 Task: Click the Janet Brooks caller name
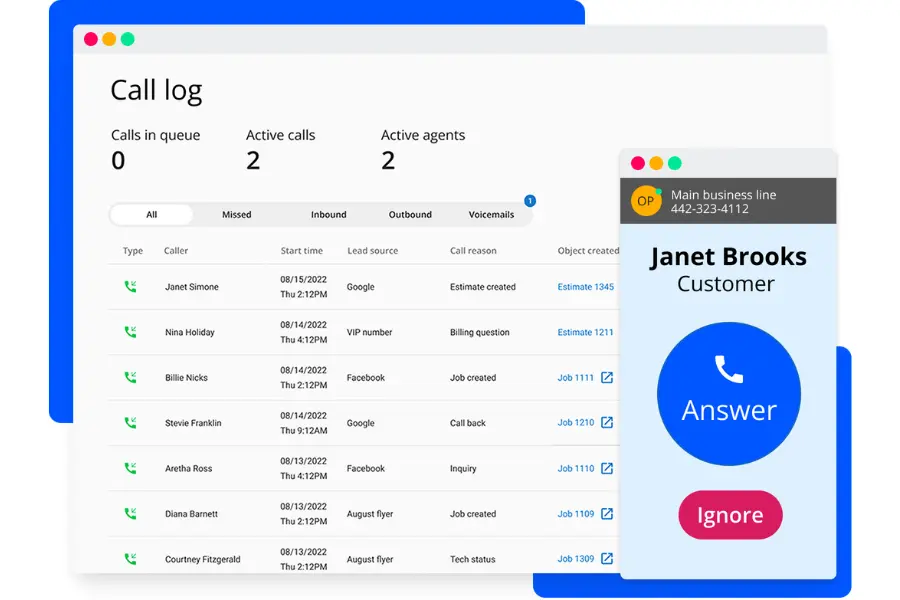click(x=728, y=256)
